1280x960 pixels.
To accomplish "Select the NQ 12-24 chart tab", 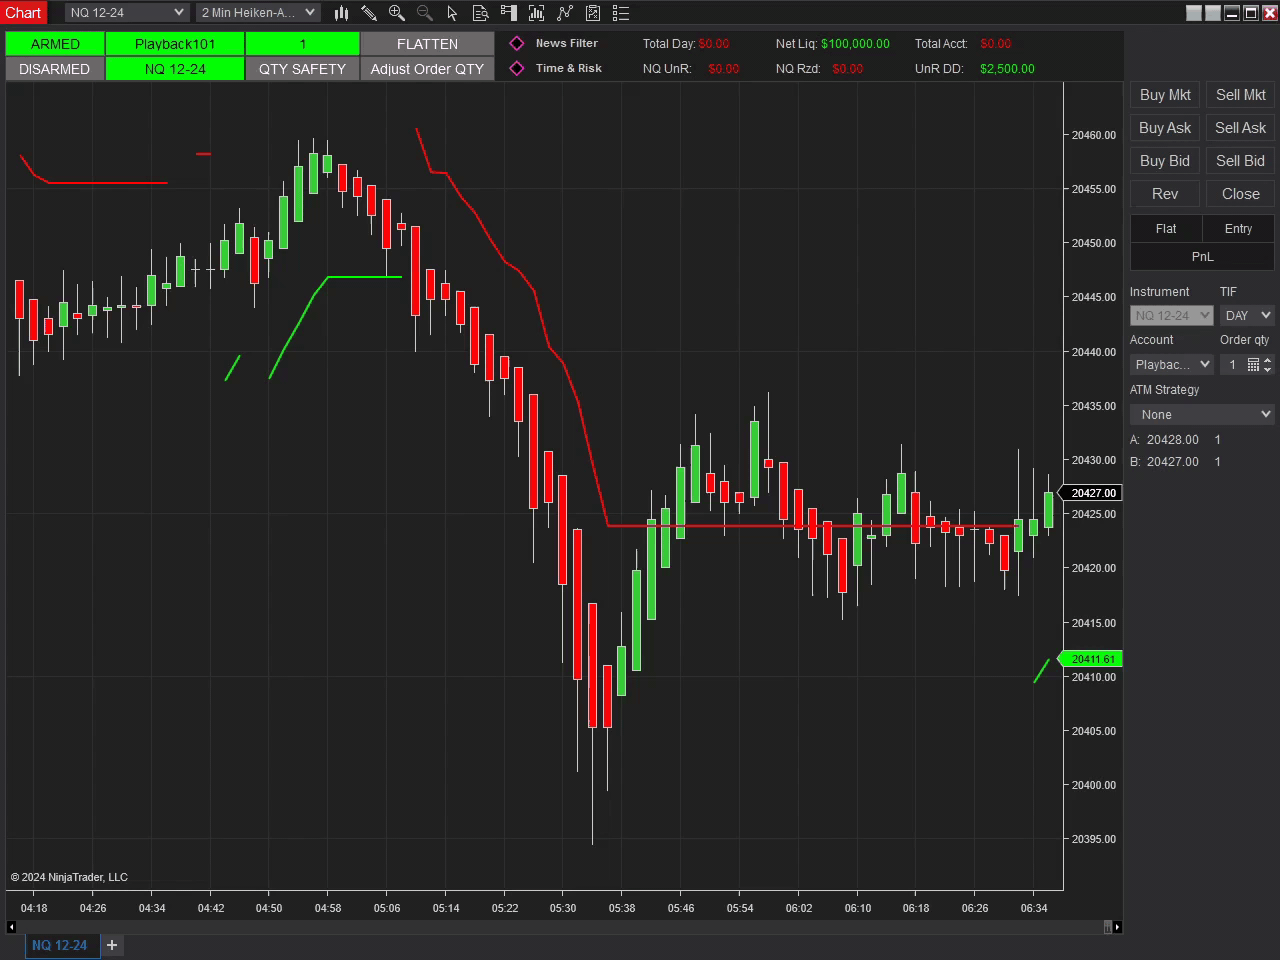I will 61,945.
